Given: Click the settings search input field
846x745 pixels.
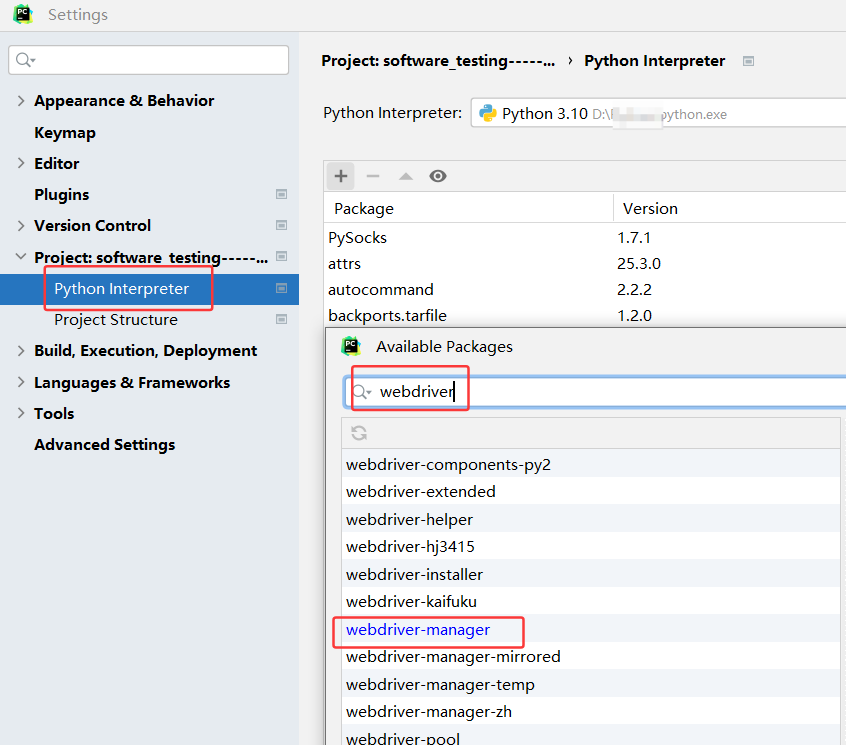Looking at the screenshot, I should (148, 60).
